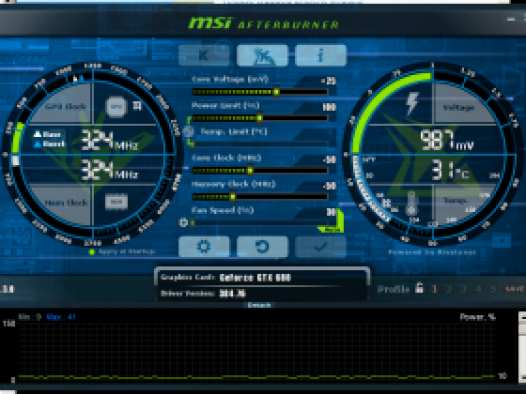The image size is (526, 394).
Task: Click the Core Voltage slider handle
Action: [x=276, y=92]
